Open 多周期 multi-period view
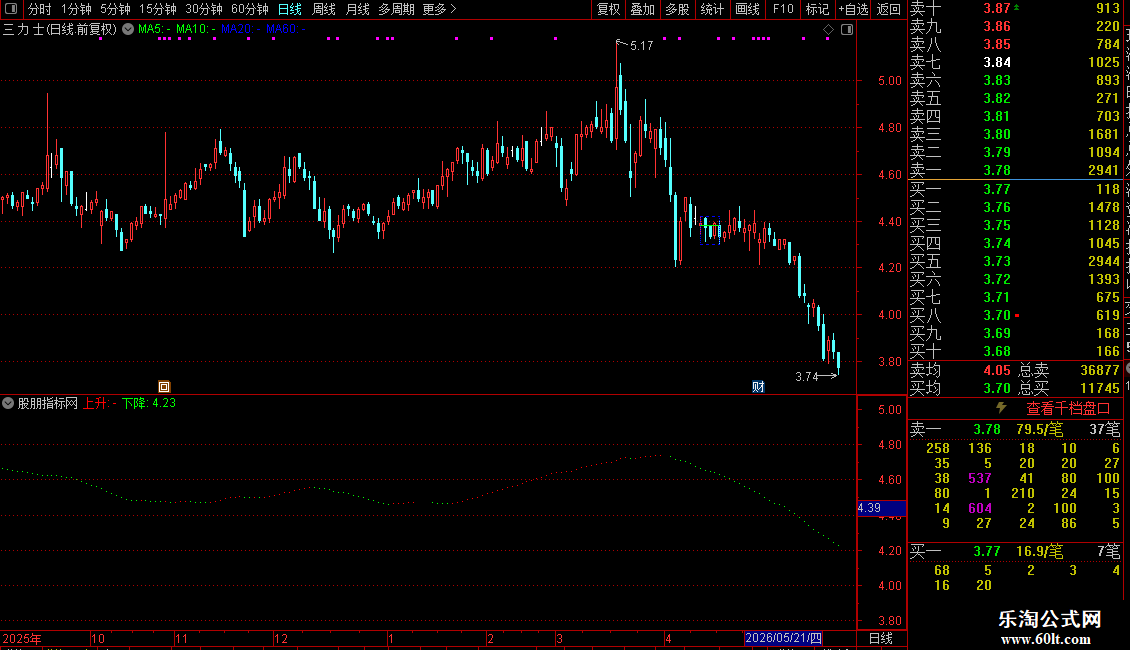The image size is (1130, 650). click(x=396, y=9)
